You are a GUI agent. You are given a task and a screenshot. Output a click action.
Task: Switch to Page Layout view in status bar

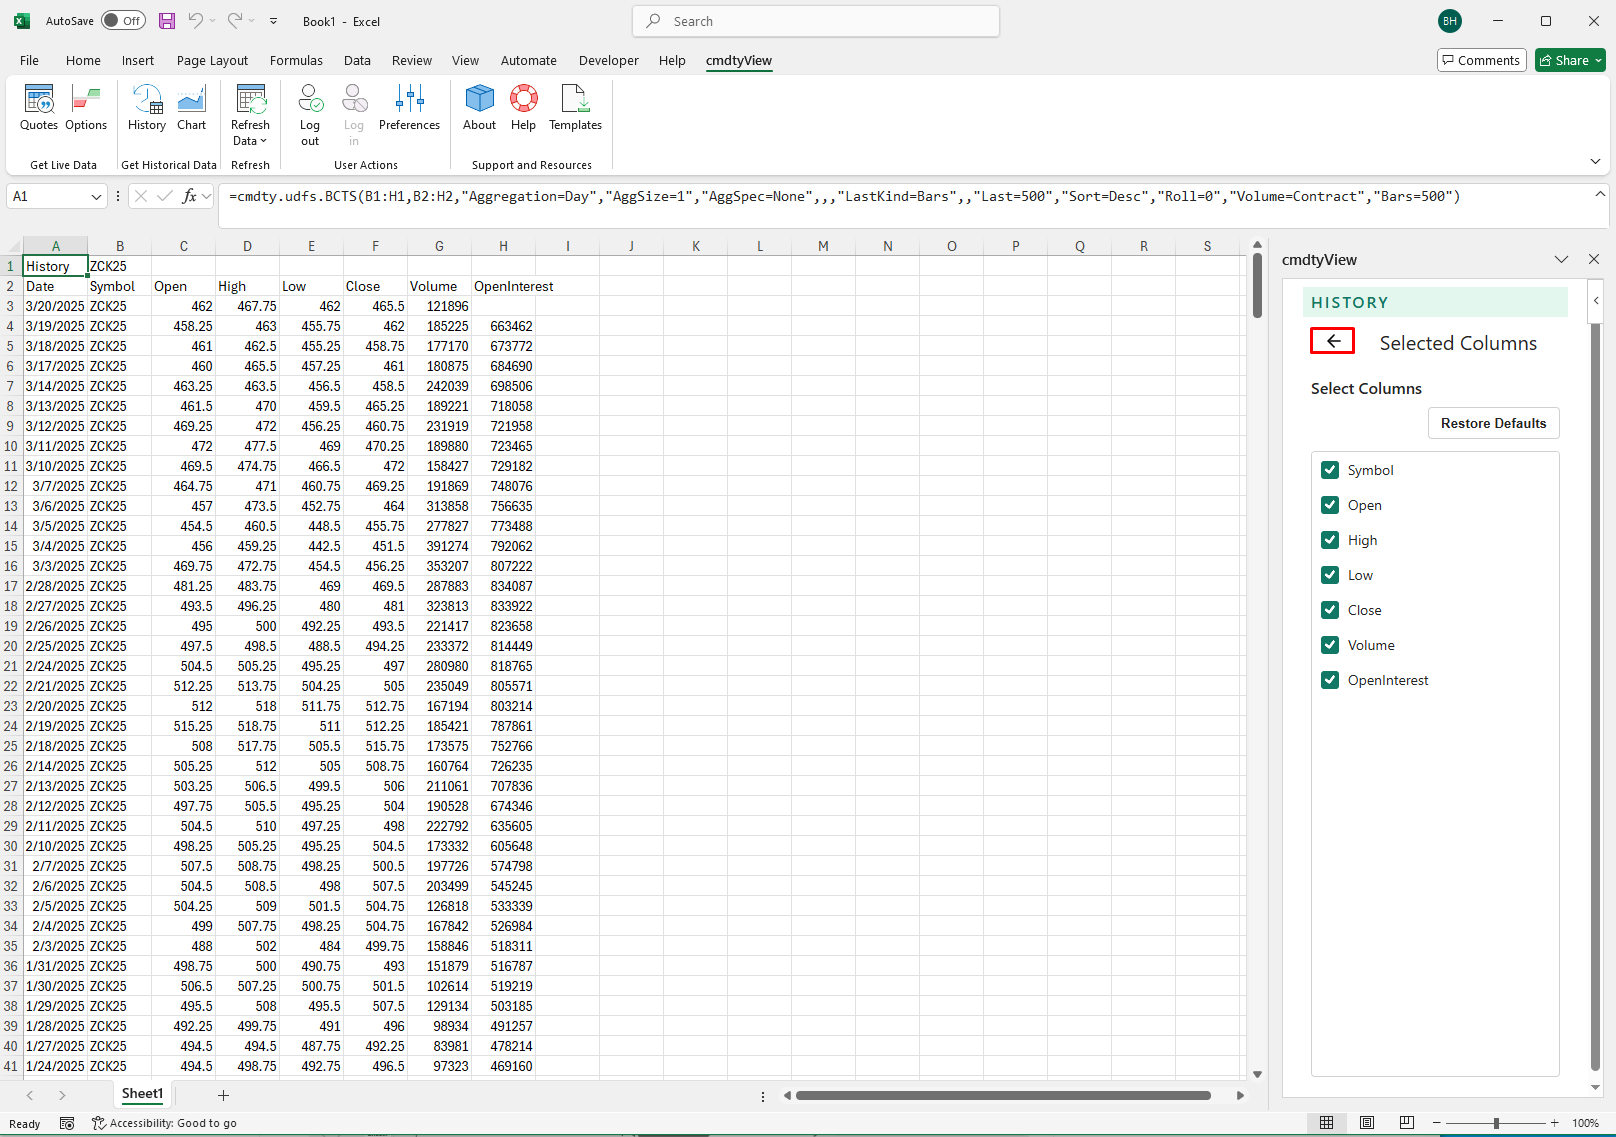[1366, 1123]
